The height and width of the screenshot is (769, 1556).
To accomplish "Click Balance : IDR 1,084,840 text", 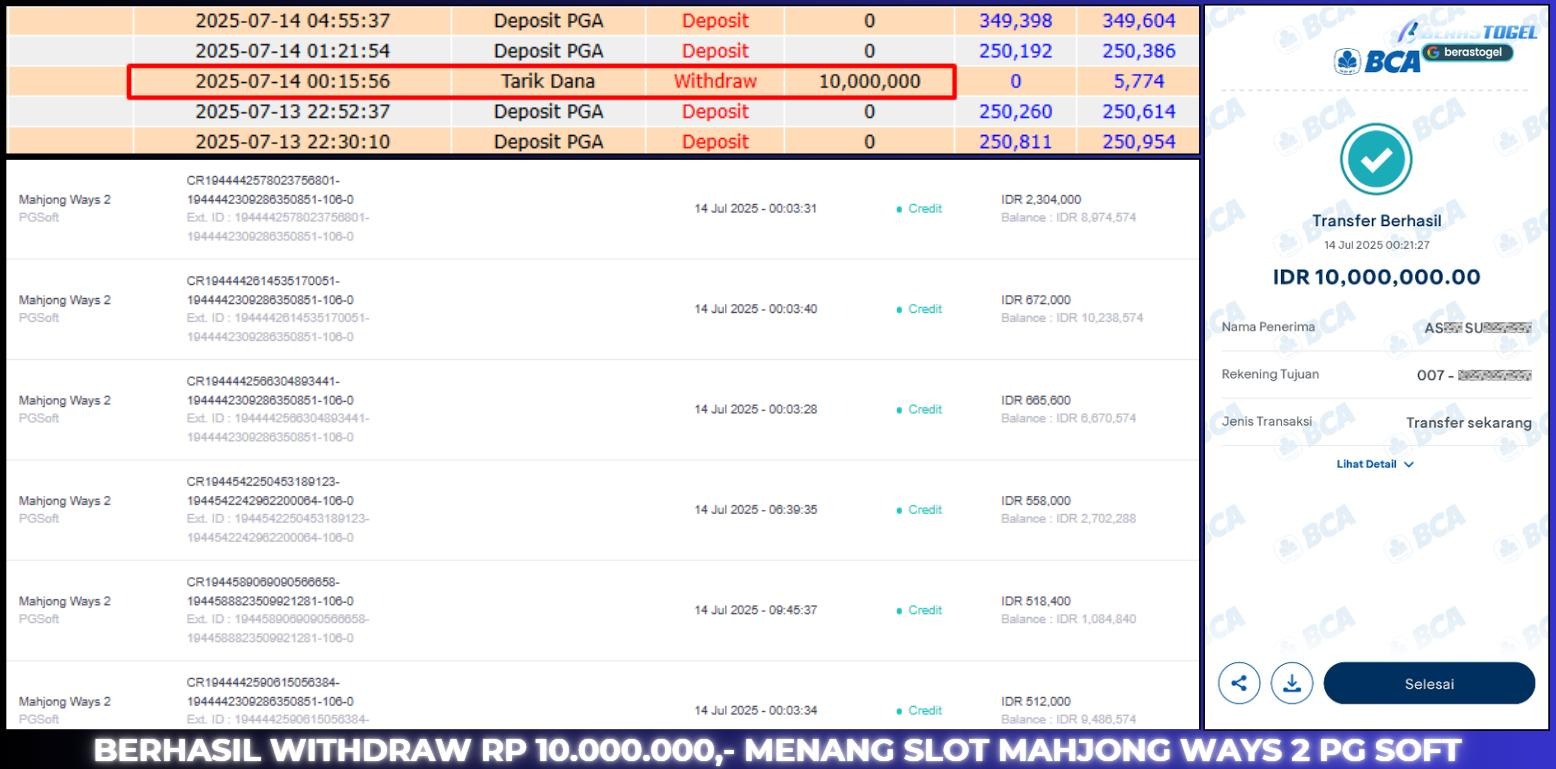I will (1068, 619).
